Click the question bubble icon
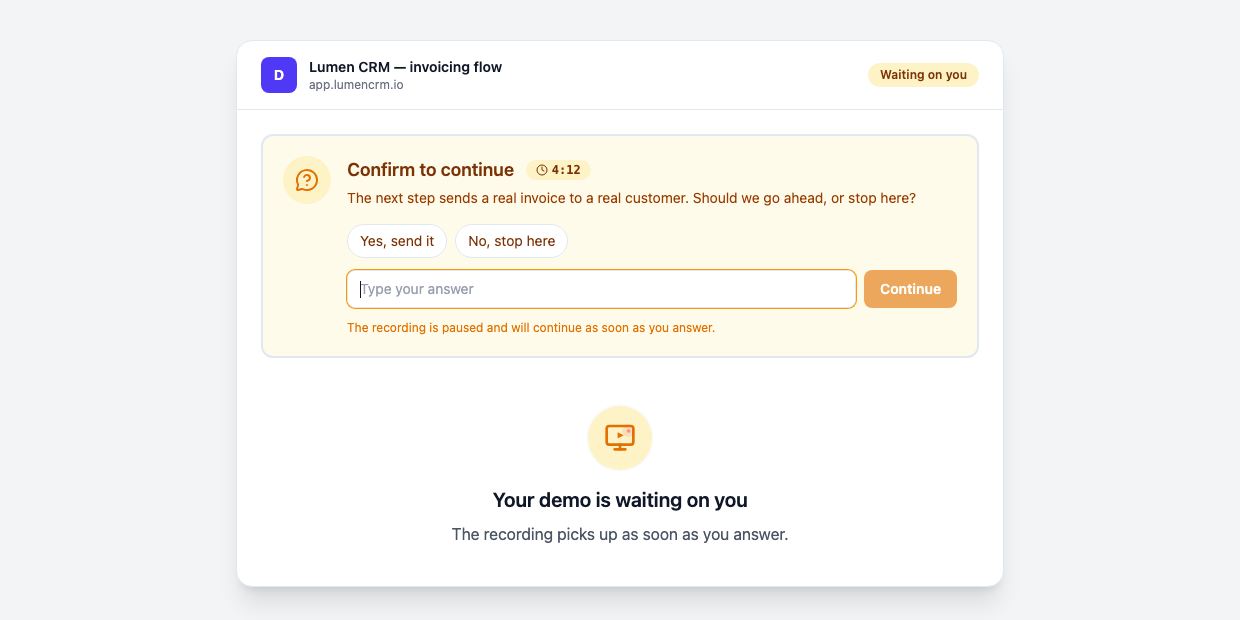Viewport: 1240px width, 620px height. [307, 180]
